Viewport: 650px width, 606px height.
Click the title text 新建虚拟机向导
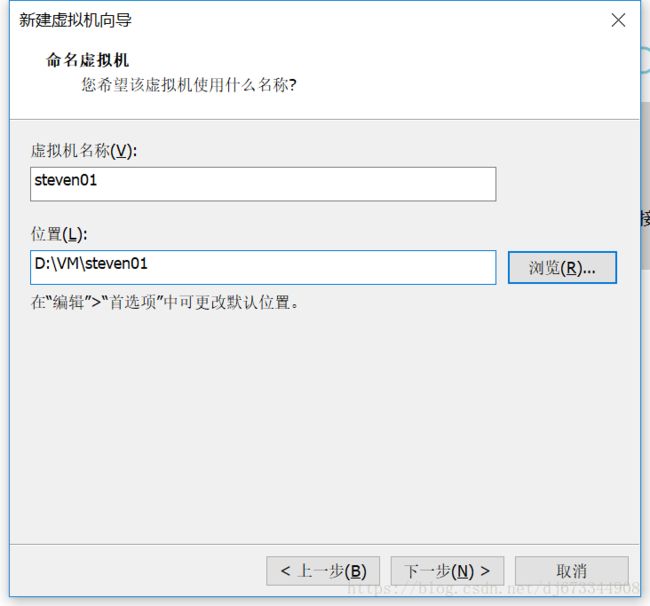(x=75, y=20)
